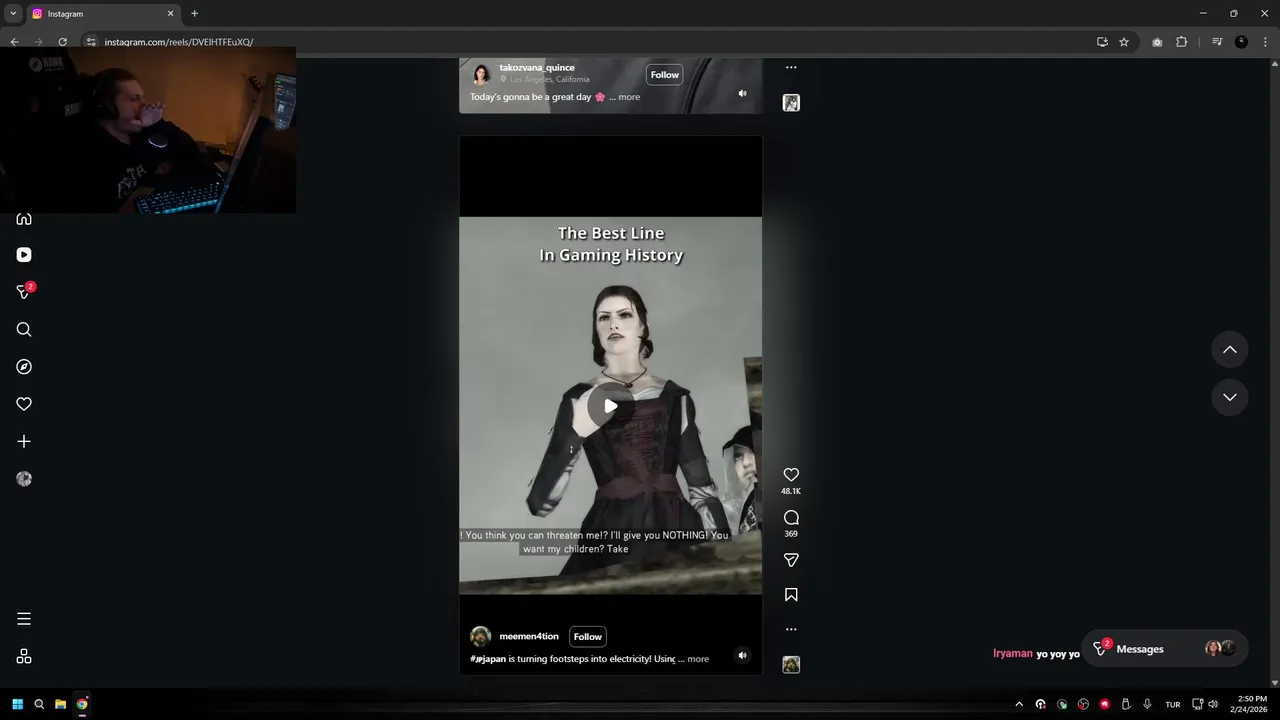Bookmark this page with star icon
Viewport: 1280px width, 720px height.
pyautogui.click(x=1124, y=42)
